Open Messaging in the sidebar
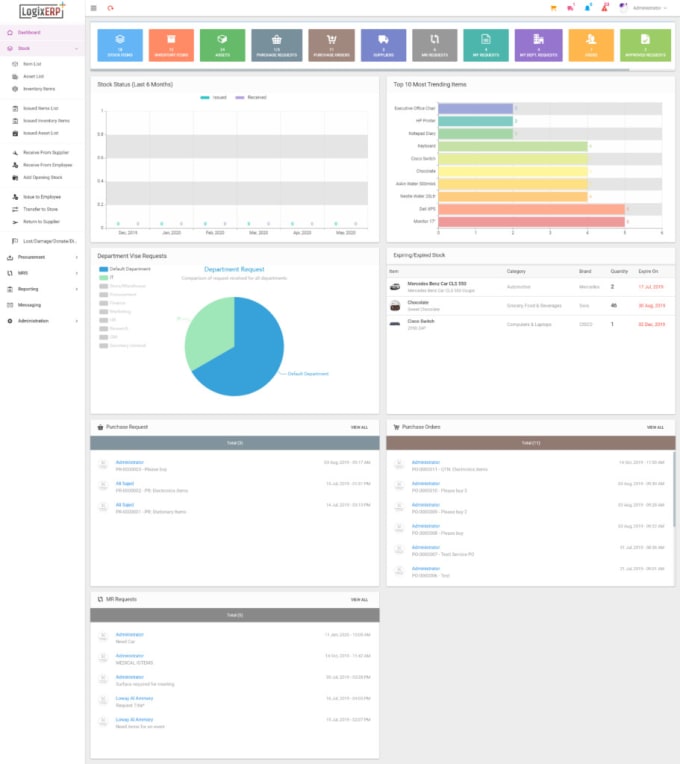The width and height of the screenshot is (680, 764). 42,305
